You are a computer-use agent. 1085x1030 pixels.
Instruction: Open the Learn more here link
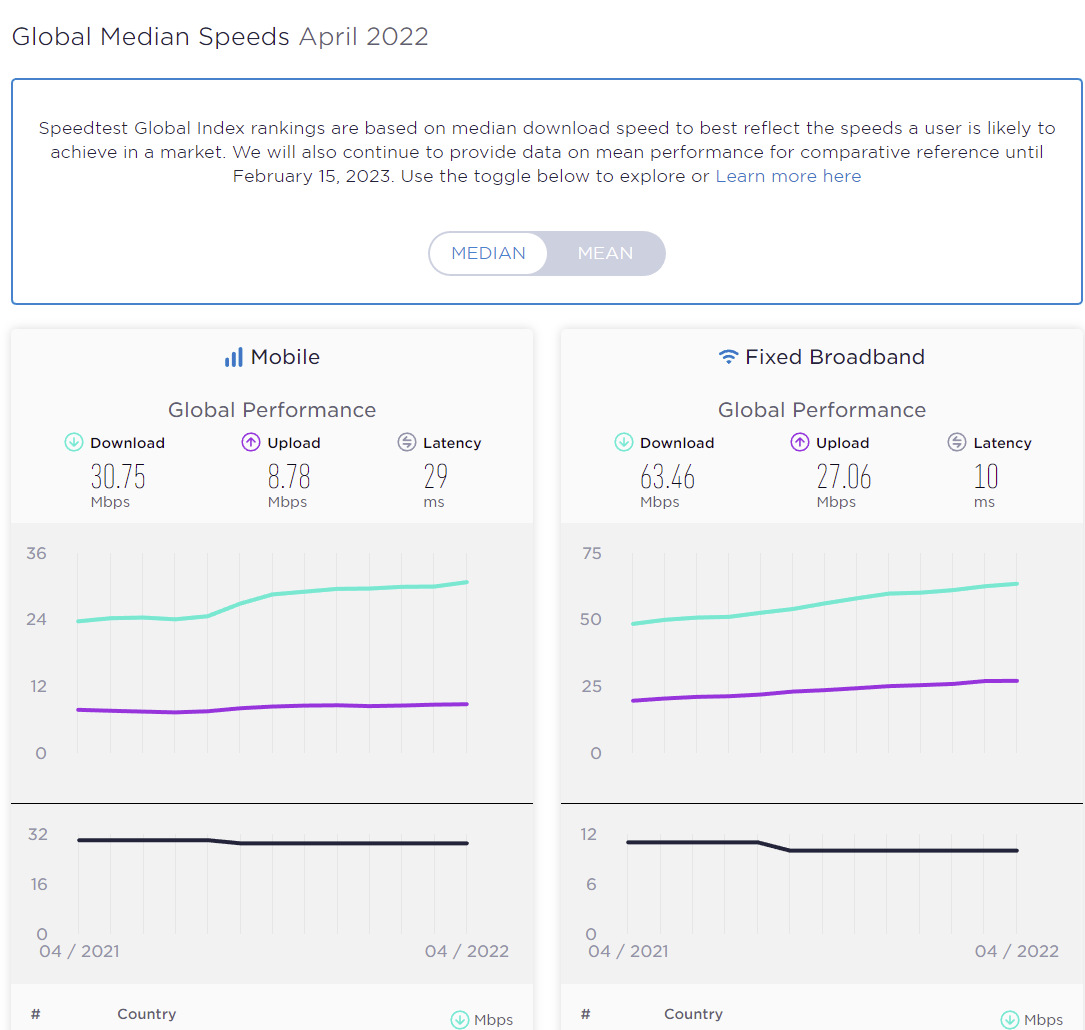coord(788,176)
